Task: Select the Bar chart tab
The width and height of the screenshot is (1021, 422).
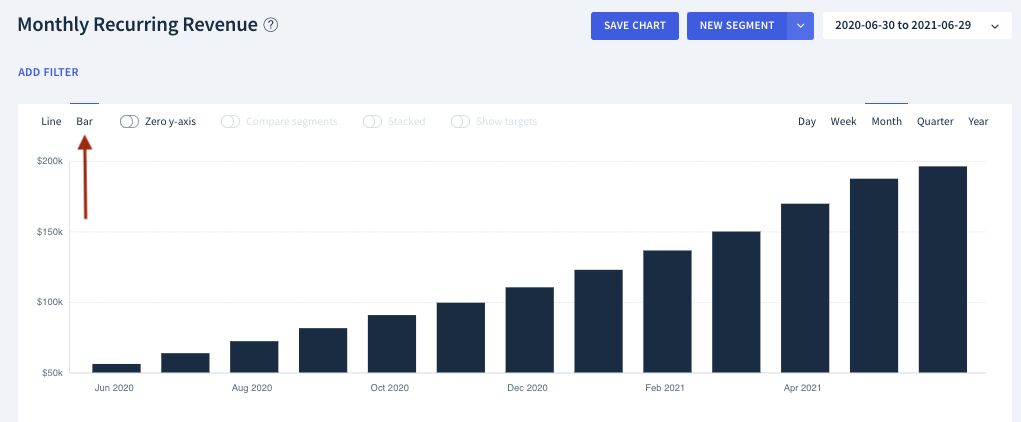Action: [85, 121]
